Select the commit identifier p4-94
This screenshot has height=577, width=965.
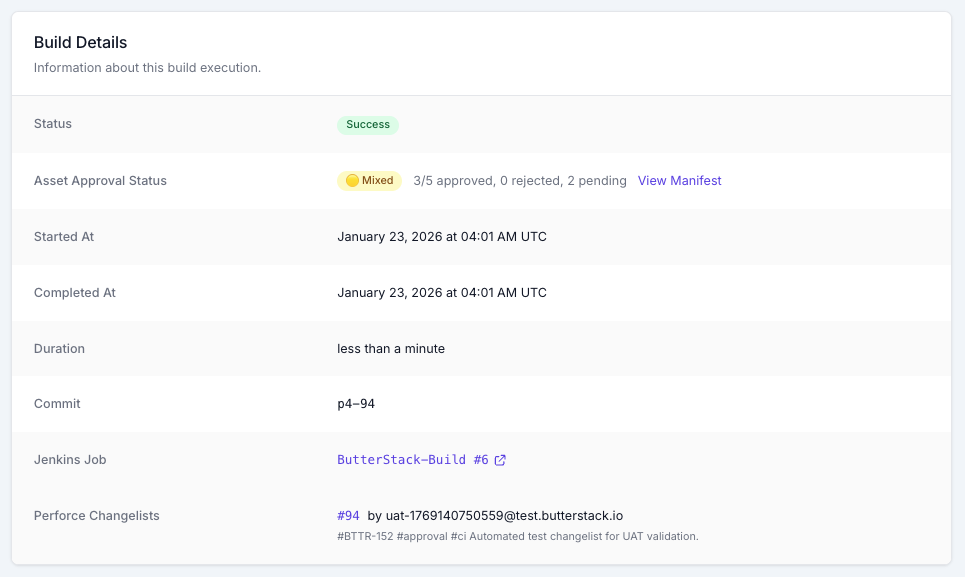click(x=355, y=404)
